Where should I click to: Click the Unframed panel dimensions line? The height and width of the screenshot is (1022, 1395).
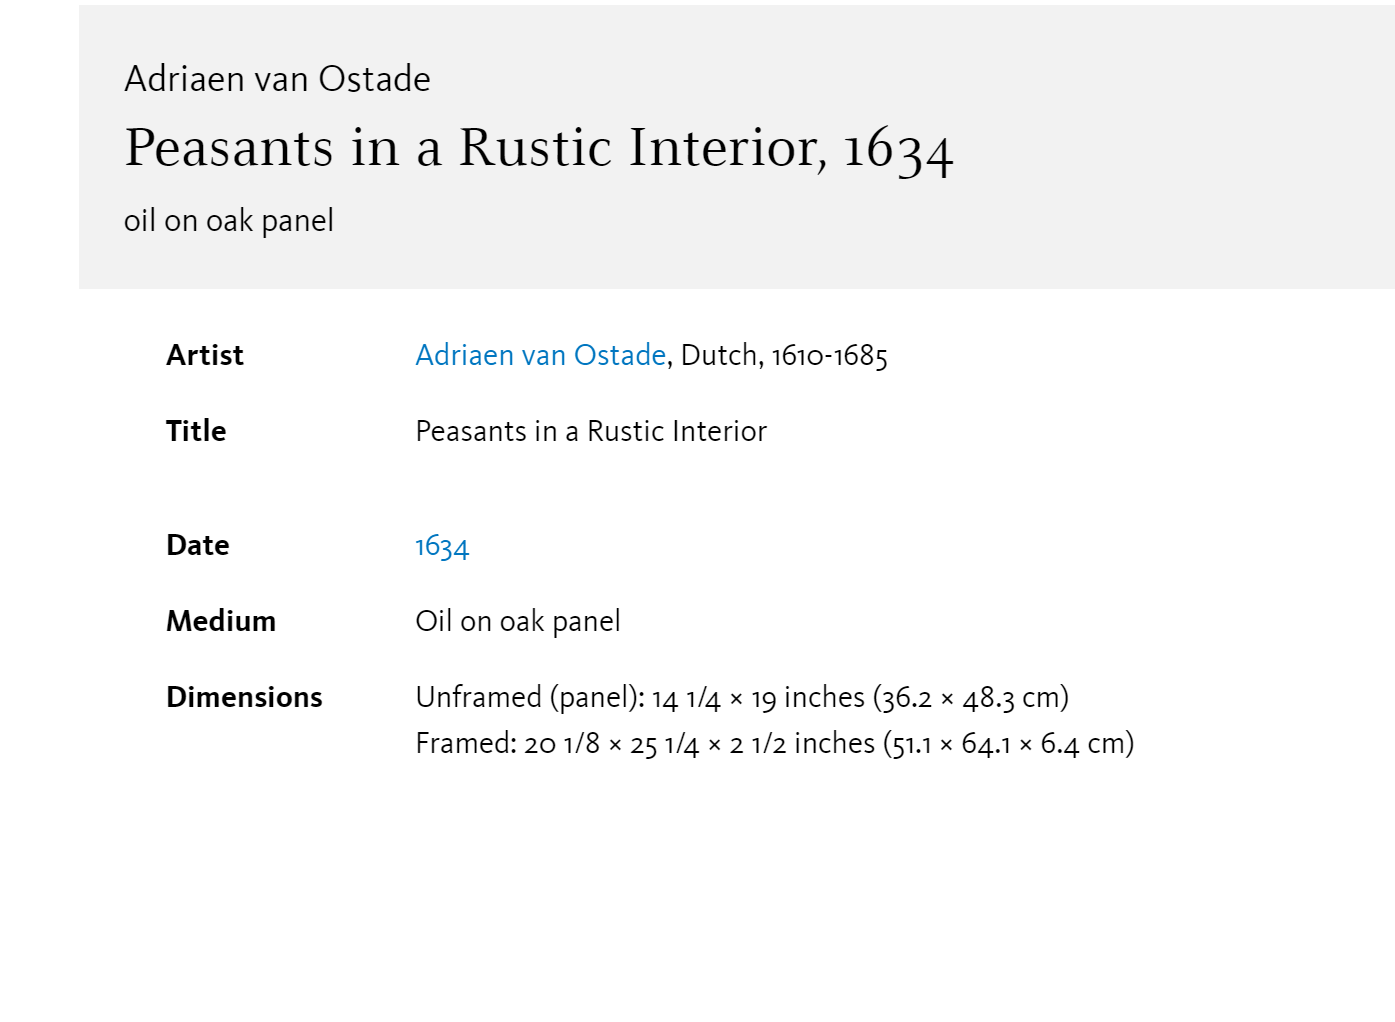coord(742,697)
